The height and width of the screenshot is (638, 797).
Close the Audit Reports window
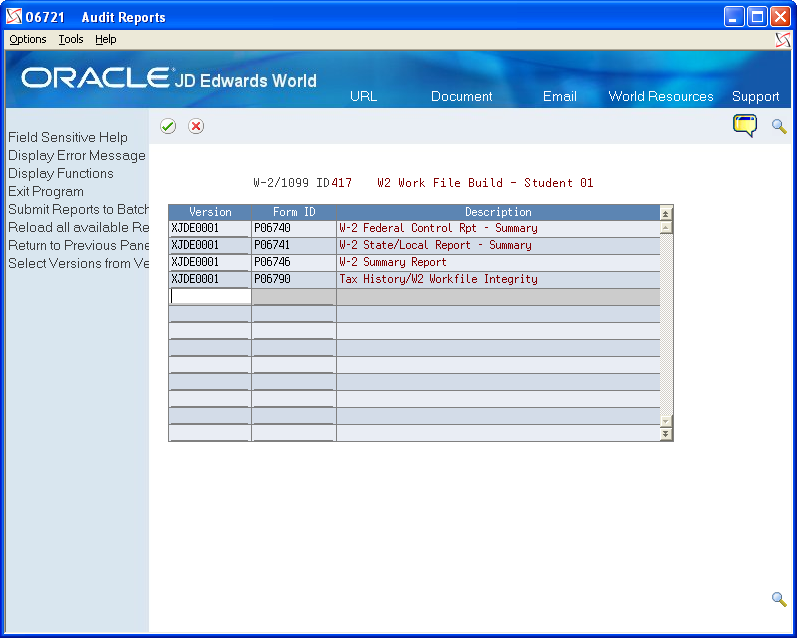pyautogui.click(x=780, y=17)
